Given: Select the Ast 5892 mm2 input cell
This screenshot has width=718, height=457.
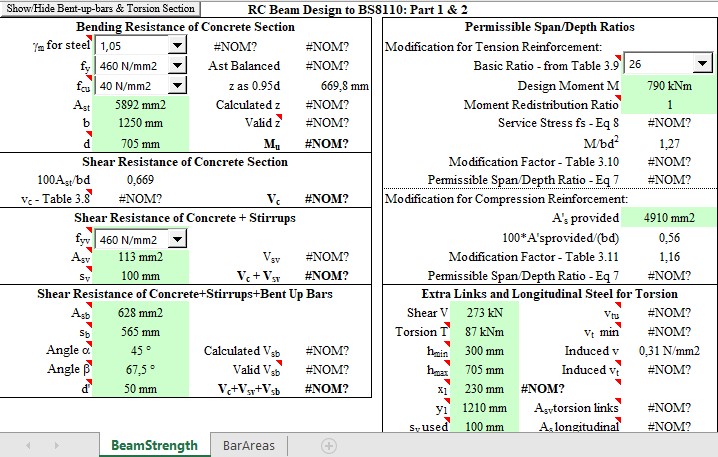Looking at the screenshot, I should (x=141, y=105).
